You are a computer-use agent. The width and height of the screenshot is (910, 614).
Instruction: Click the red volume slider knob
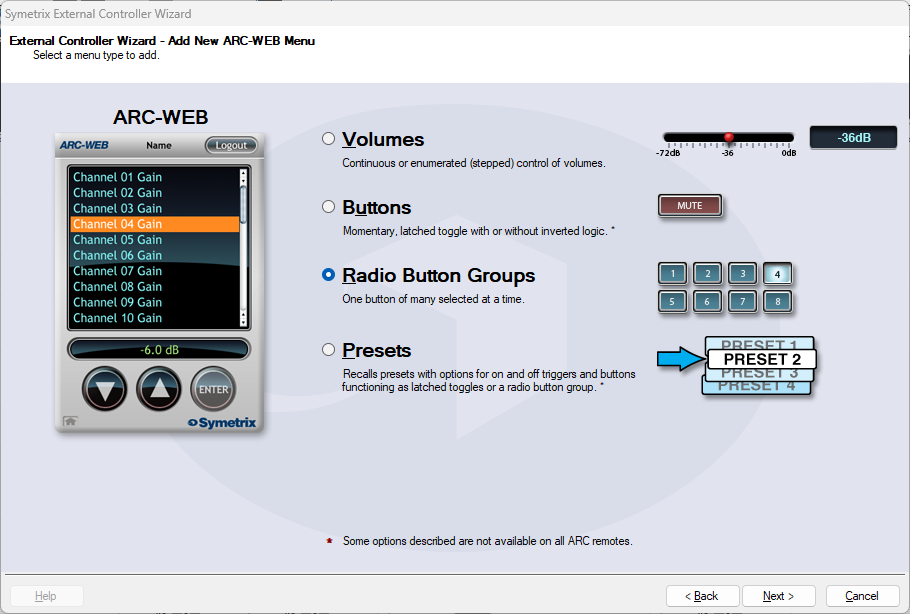729,137
